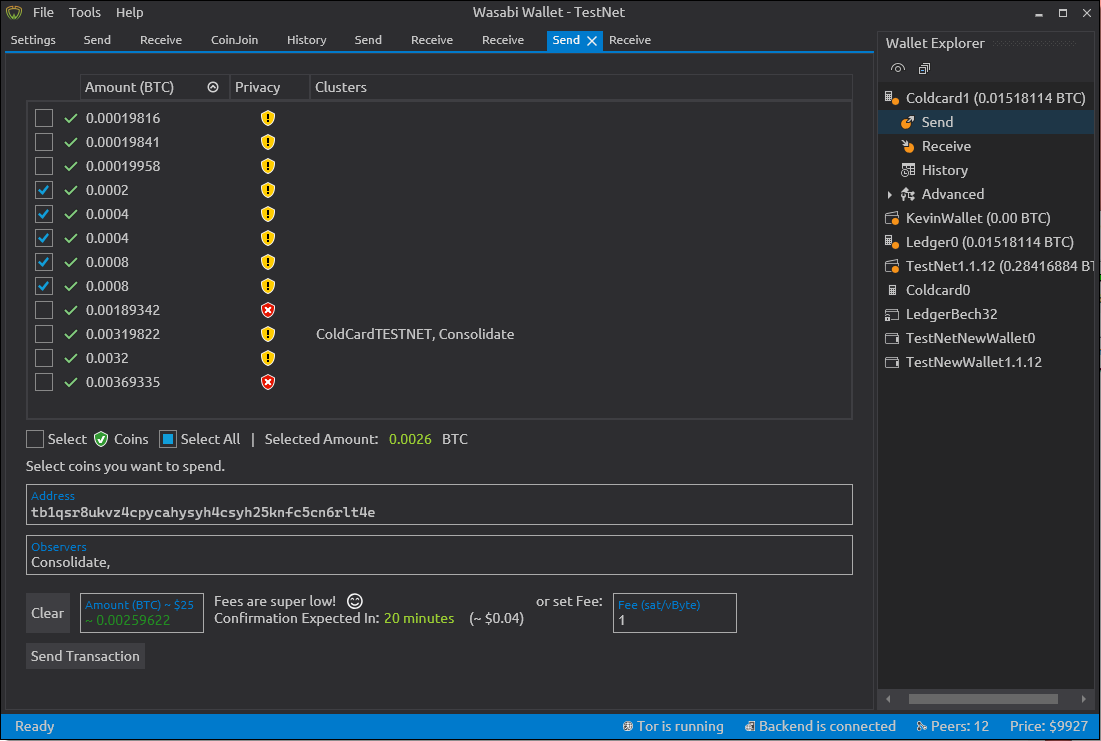
Task: Click the 'ColdCardTESTNET, Consolidate' cluster text
Action: [415, 334]
